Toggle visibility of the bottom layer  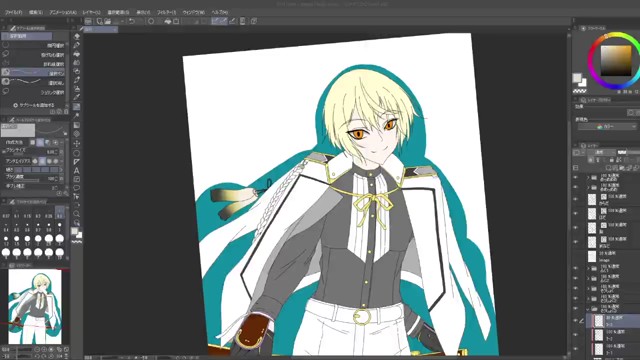click(x=576, y=349)
